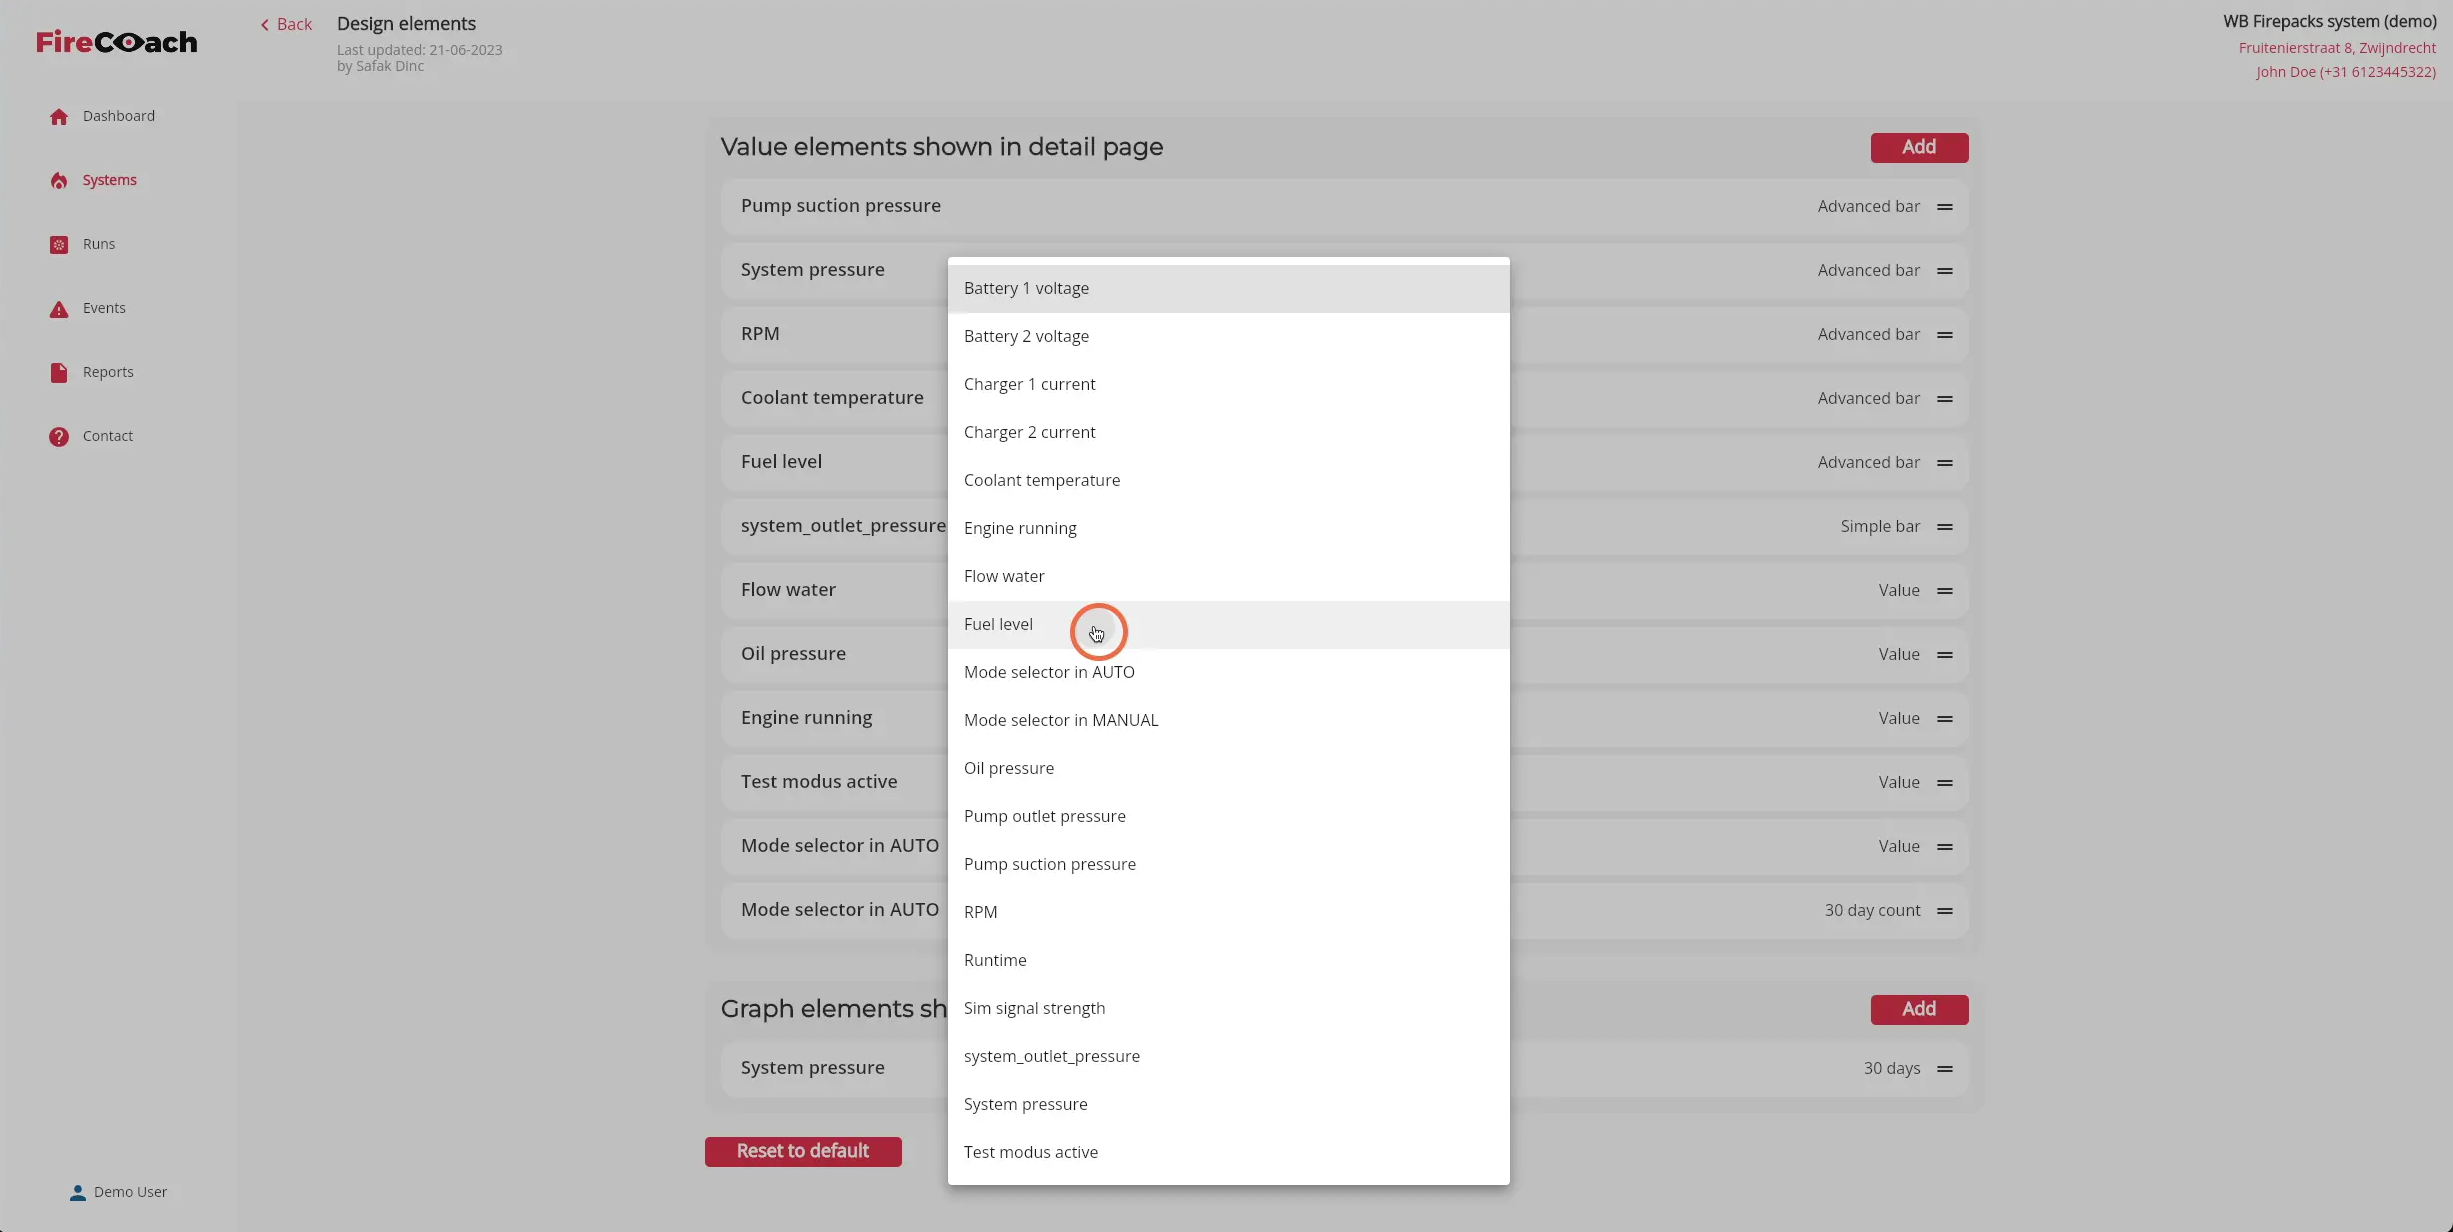The height and width of the screenshot is (1232, 2453).
Task: Choose Pump outlet pressure option
Action: pos(1228,816)
